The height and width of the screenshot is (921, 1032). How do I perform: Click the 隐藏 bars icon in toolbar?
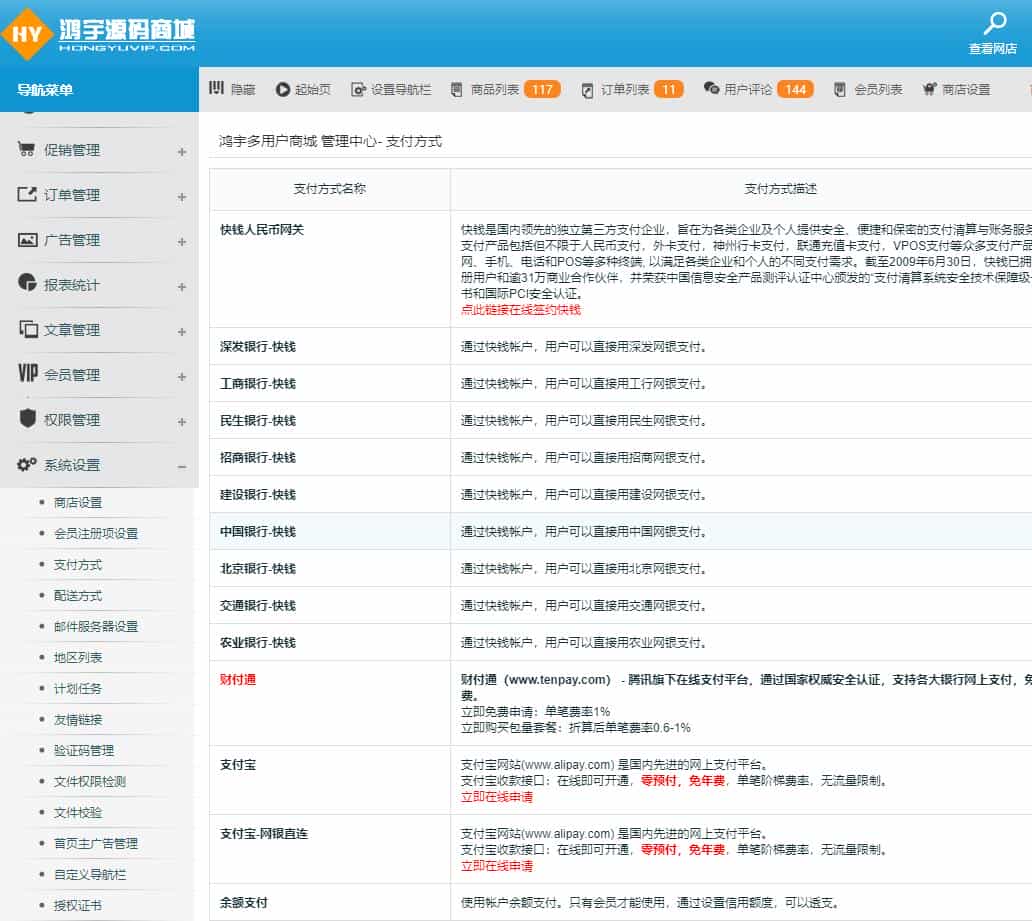click(217, 88)
